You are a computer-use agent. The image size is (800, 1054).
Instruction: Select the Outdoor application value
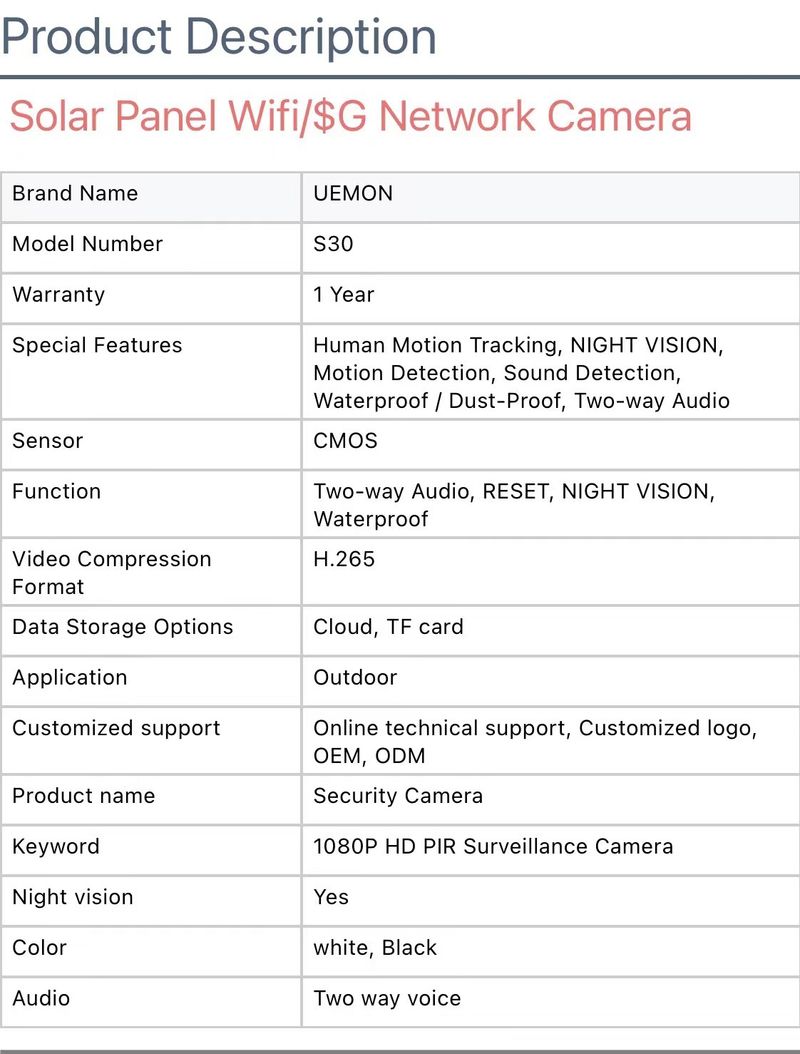point(355,678)
